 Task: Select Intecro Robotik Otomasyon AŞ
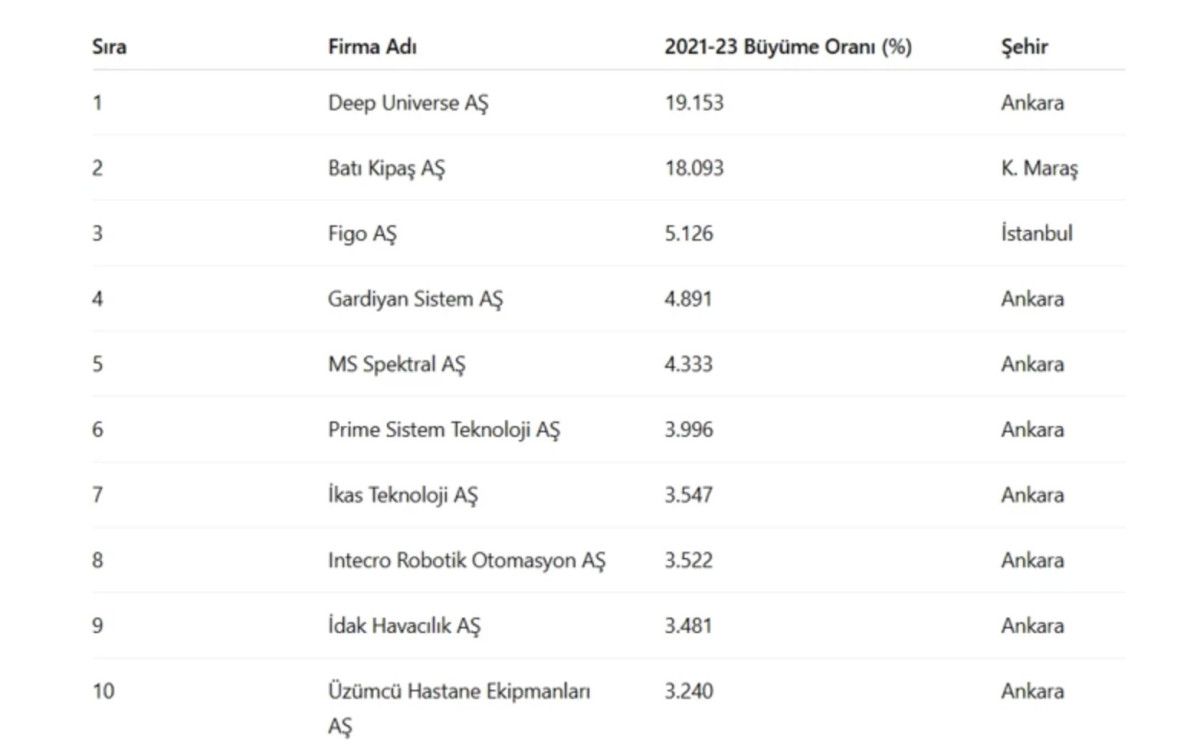(466, 561)
